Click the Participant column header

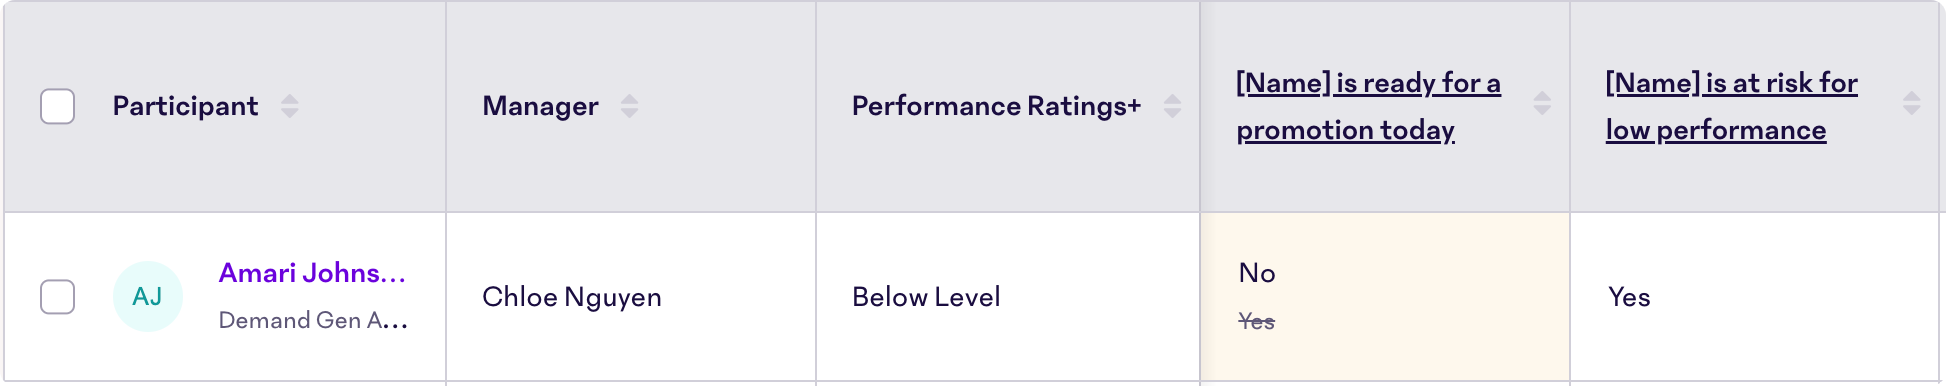185,106
